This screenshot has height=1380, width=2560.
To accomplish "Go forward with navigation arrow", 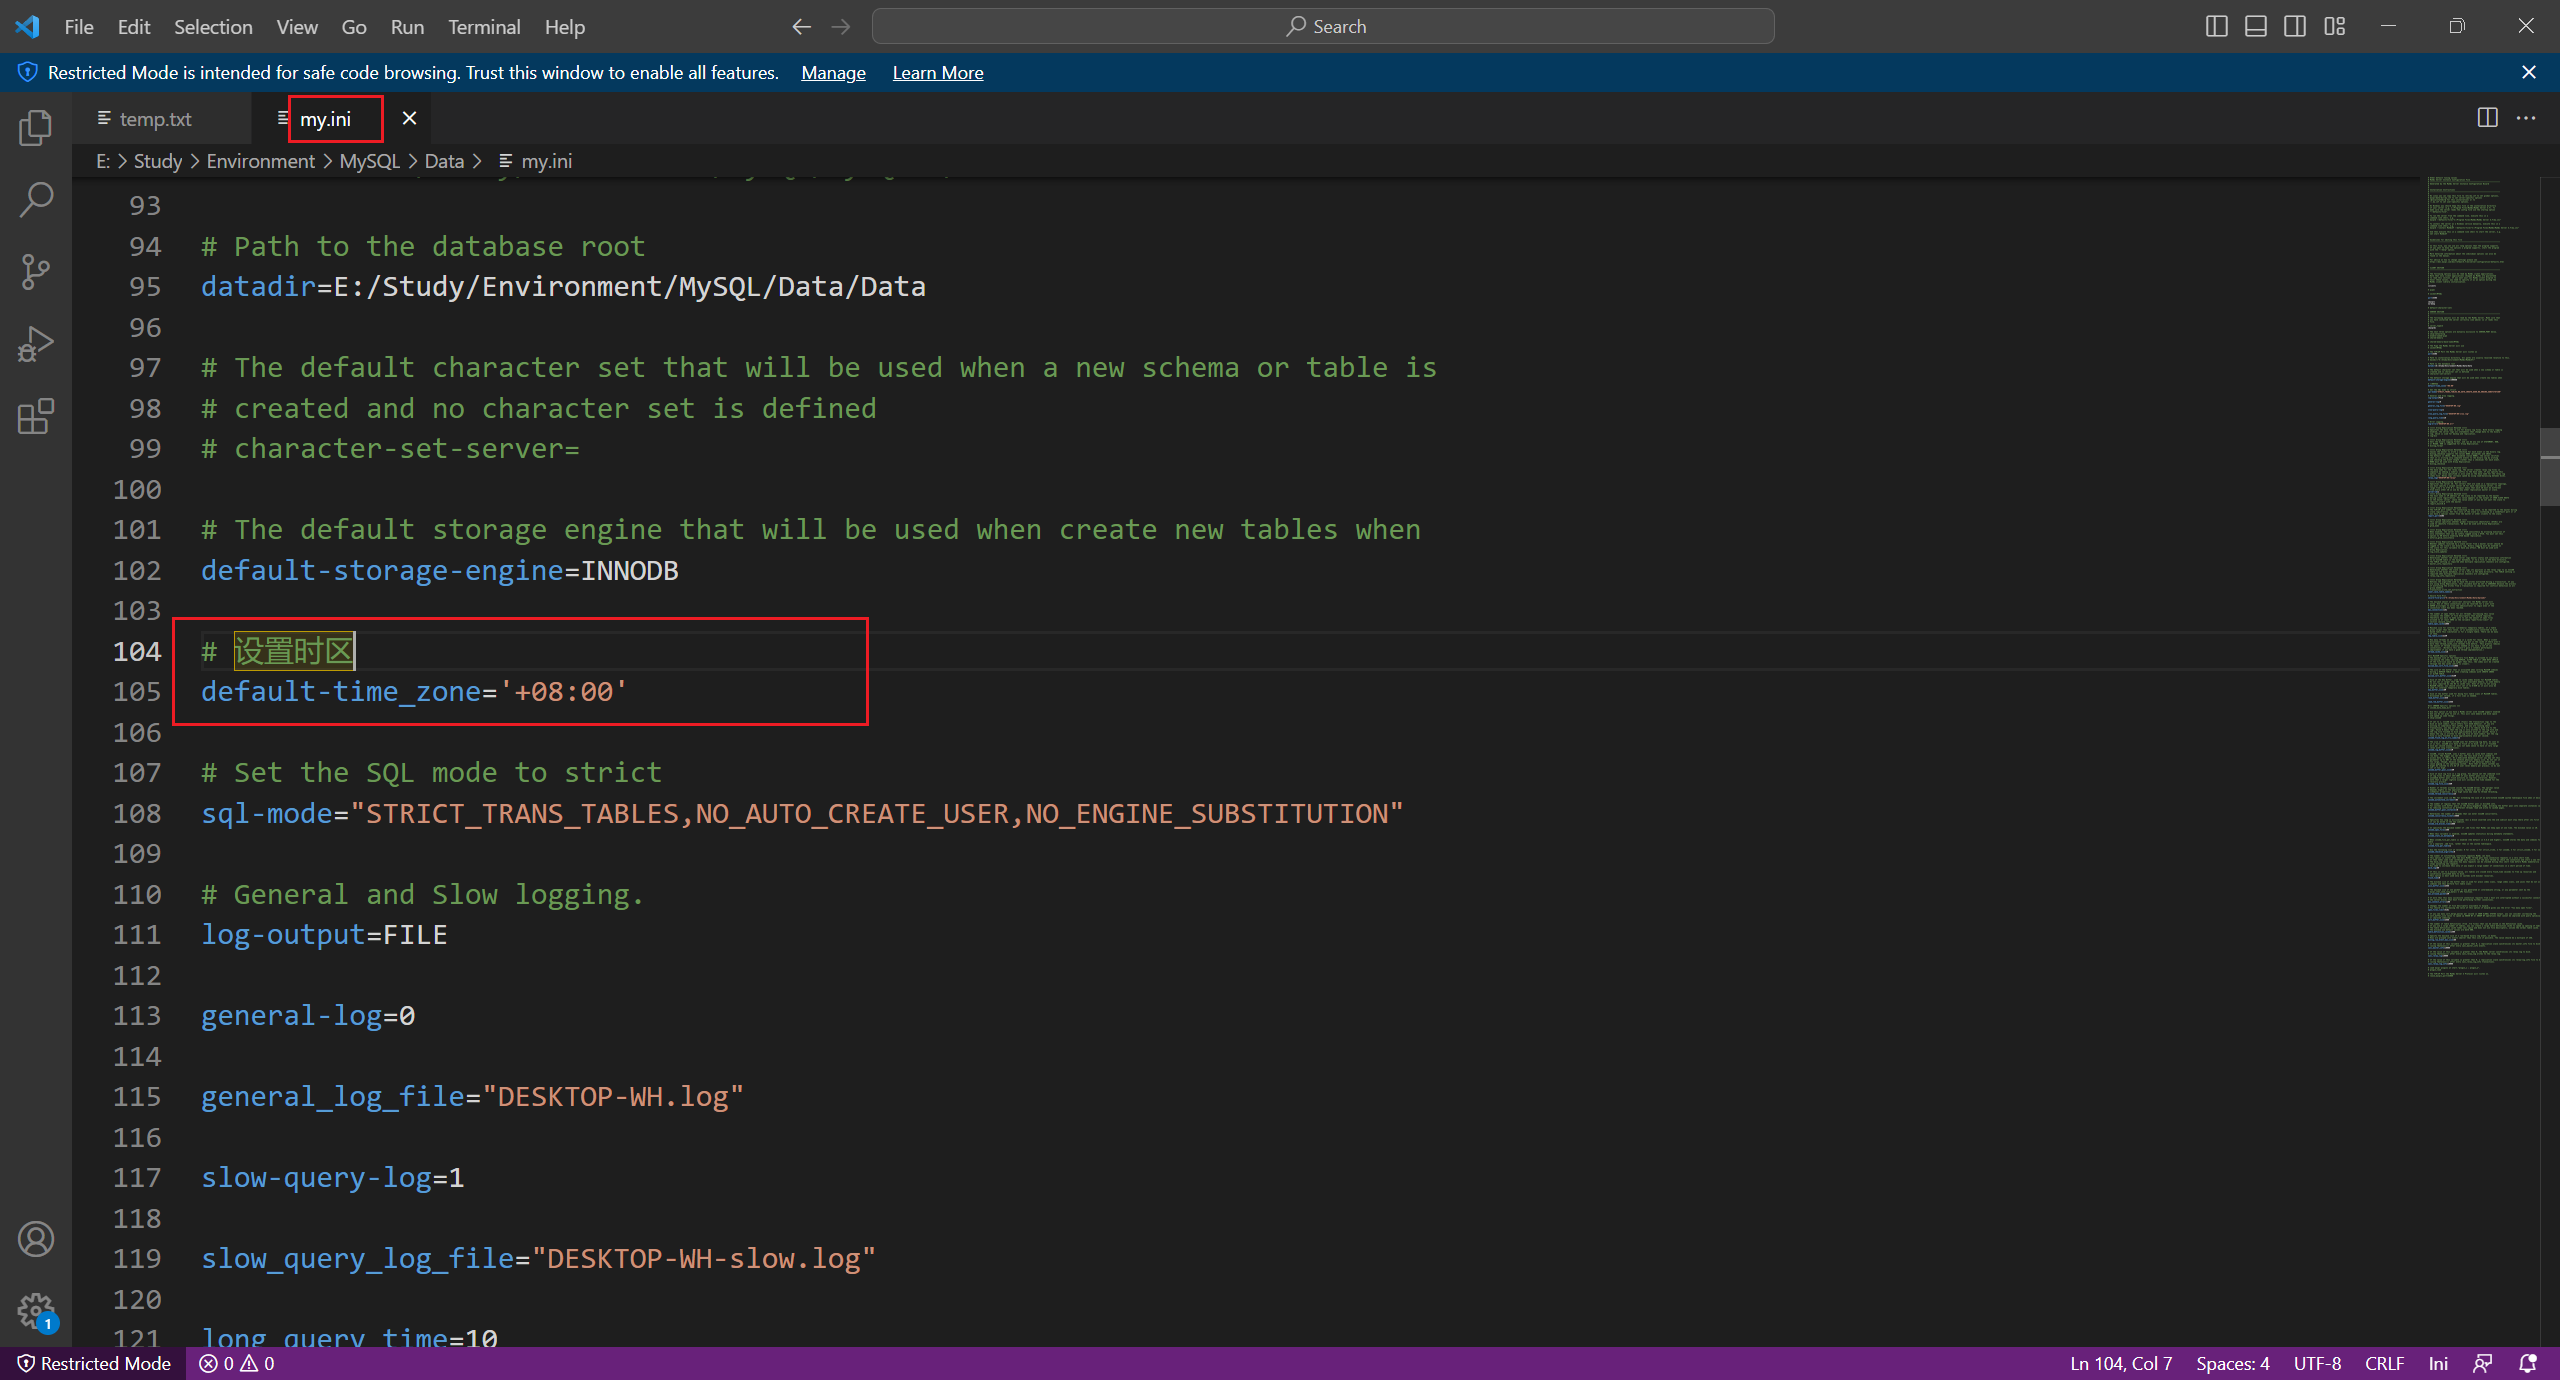I will [841, 27].
